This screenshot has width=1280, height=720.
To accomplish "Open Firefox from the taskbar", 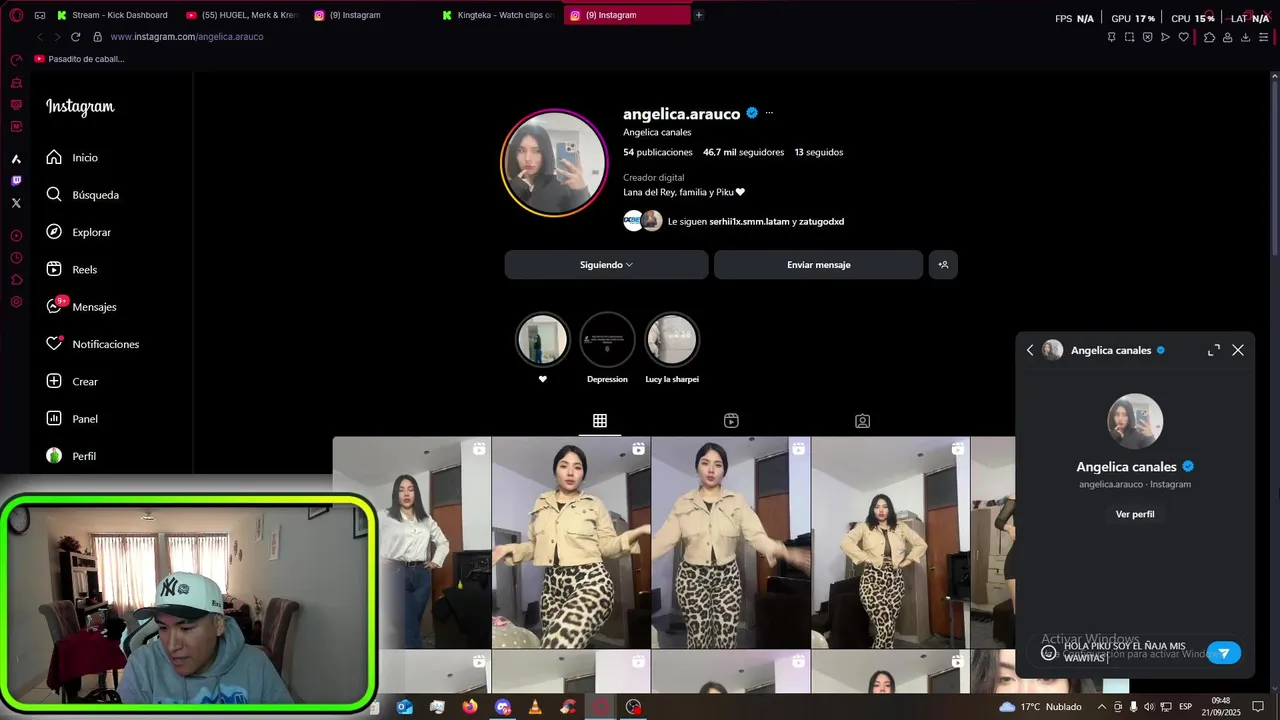I will click(470, 707).
